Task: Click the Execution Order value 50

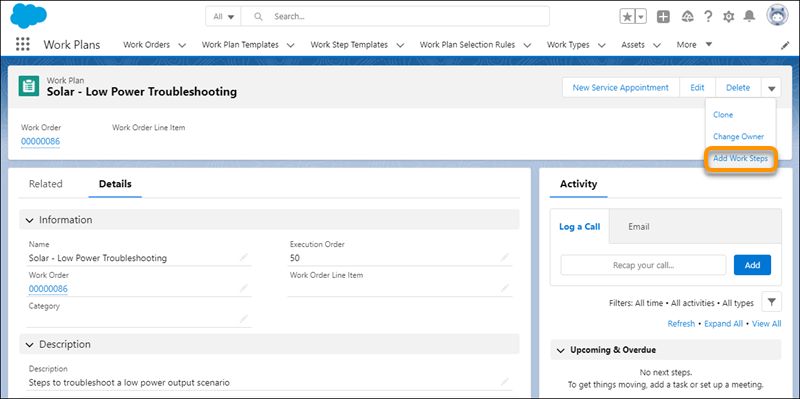Action: 295,258
